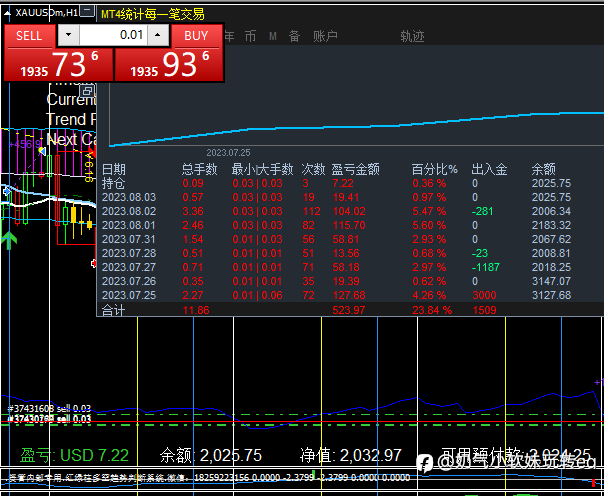Viewport: 604px width, 496px height.
Task: Click the 余额 column header
Action: pyautogui.click(x=544, y=169)
